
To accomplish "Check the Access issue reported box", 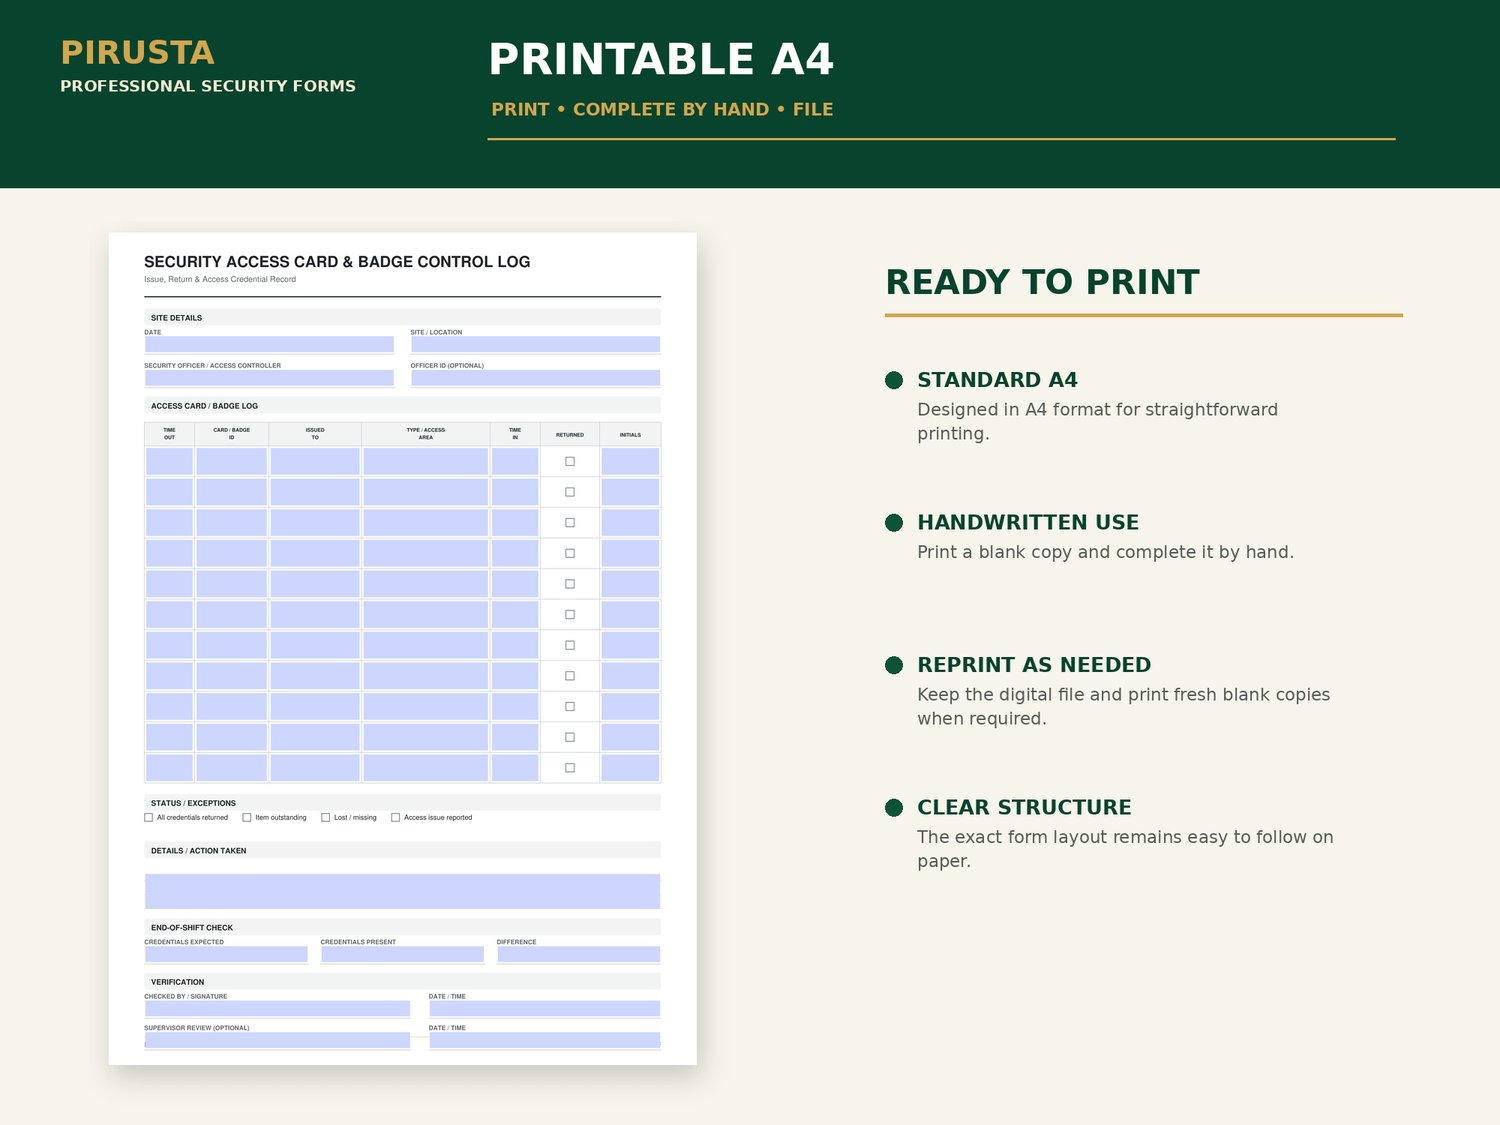I will [x=395, y=818].
